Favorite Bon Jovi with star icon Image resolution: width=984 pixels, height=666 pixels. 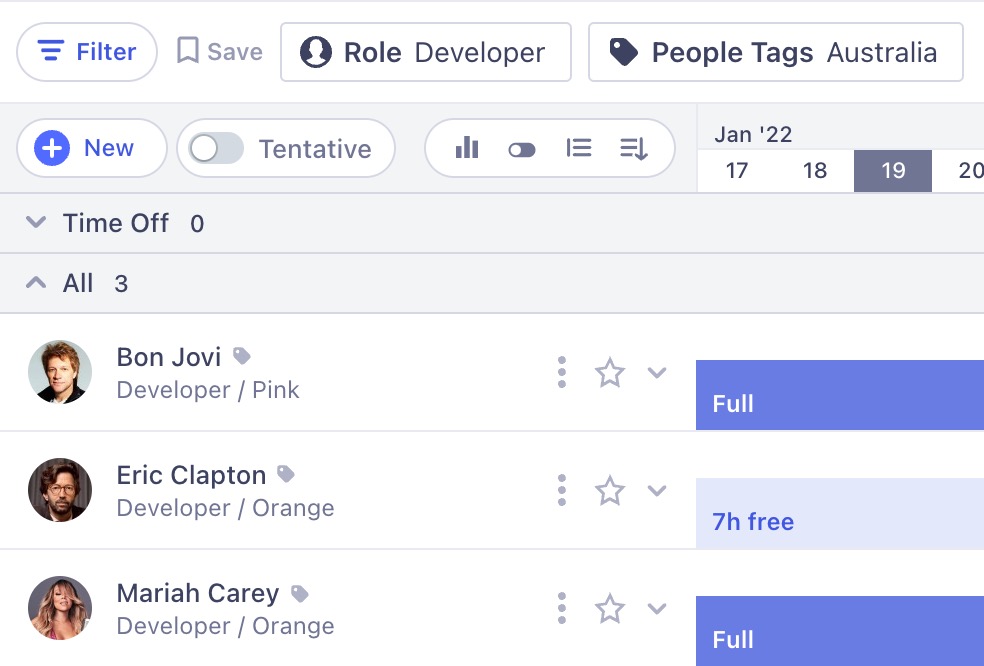click(x=610, y=373)
